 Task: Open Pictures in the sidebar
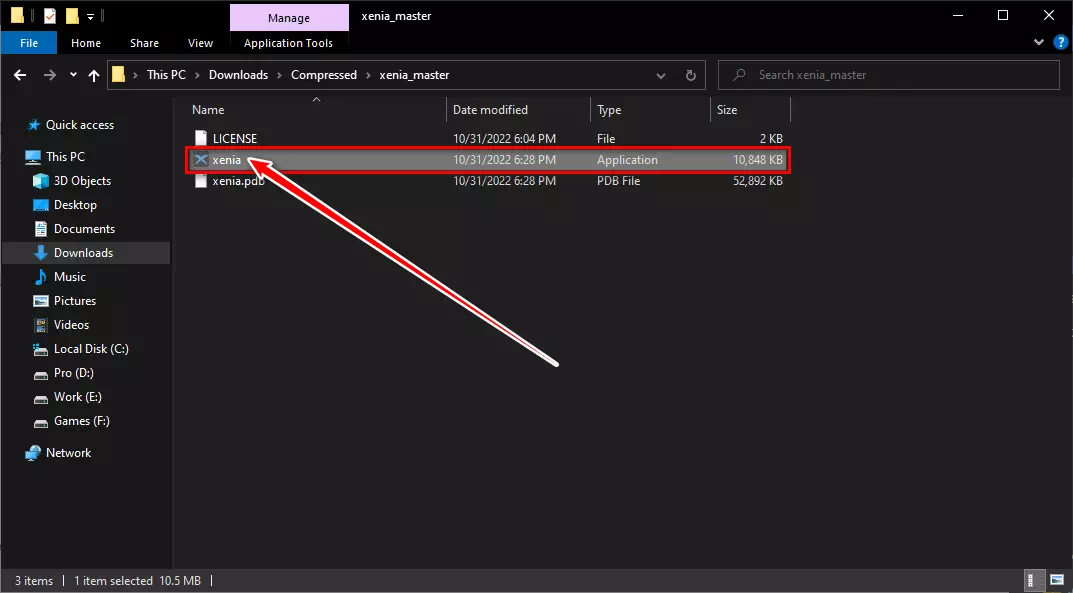tap(75, 300)
